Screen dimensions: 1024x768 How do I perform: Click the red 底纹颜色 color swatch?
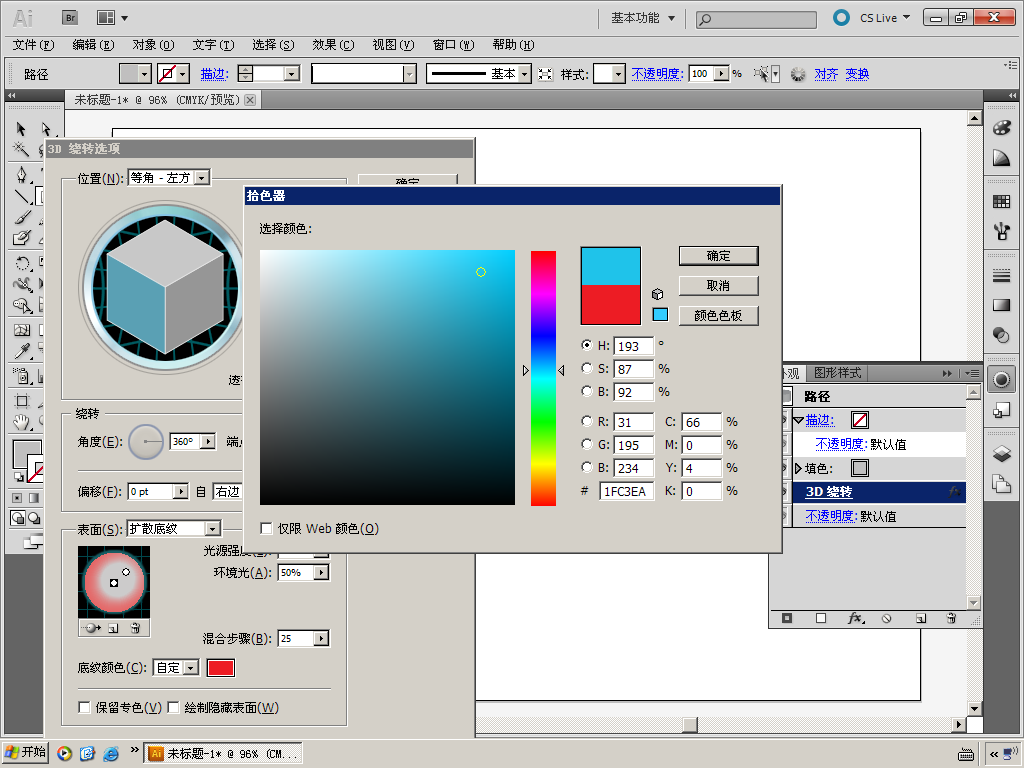[220, 668]
